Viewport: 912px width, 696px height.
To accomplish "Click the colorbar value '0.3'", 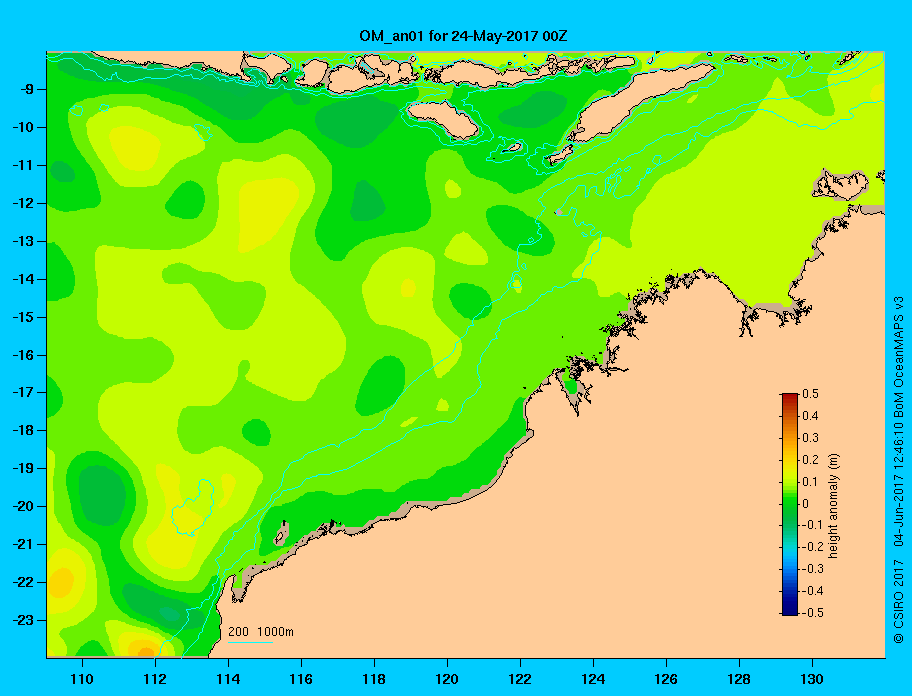I will 811,438.
